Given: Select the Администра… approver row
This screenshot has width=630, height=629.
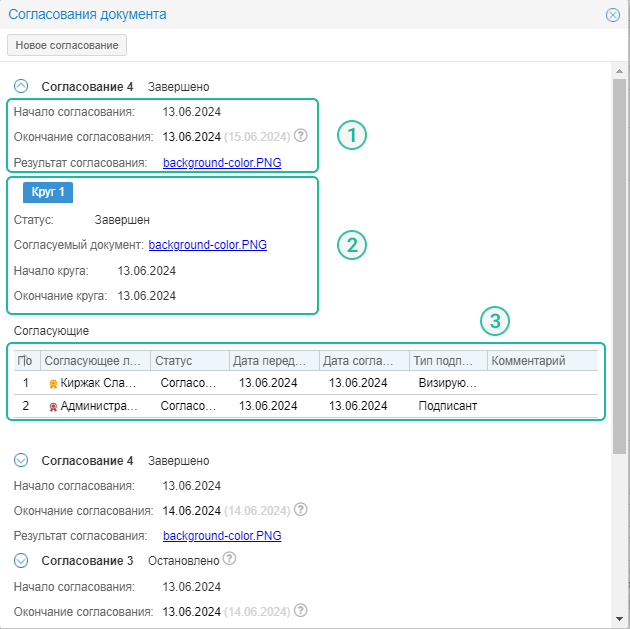Looking at the screenshot, I should pos(306,406).
